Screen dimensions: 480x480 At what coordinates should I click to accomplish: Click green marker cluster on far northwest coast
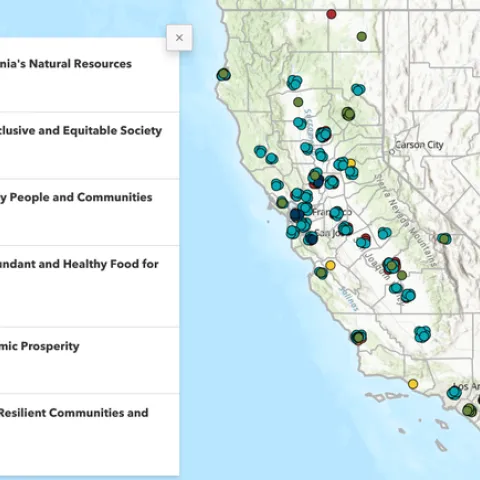tap(223, 74)
